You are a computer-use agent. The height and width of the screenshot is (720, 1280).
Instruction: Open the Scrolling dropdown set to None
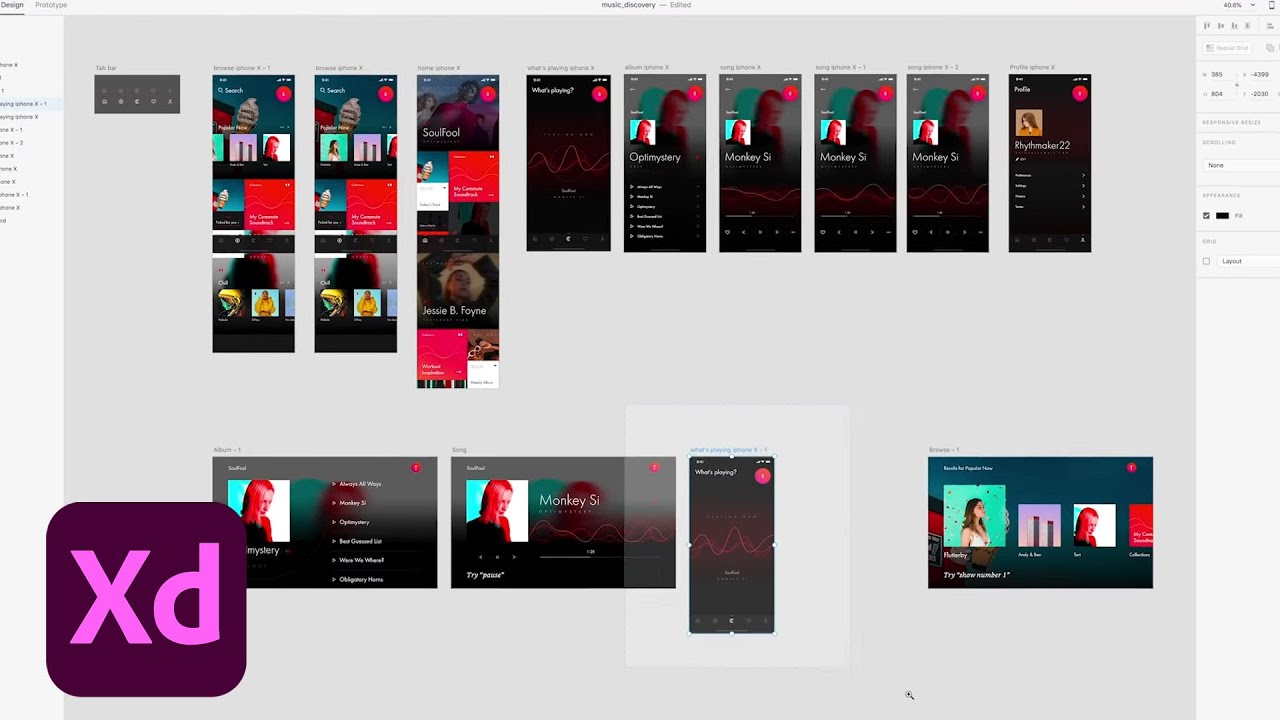coord(1241,165)
